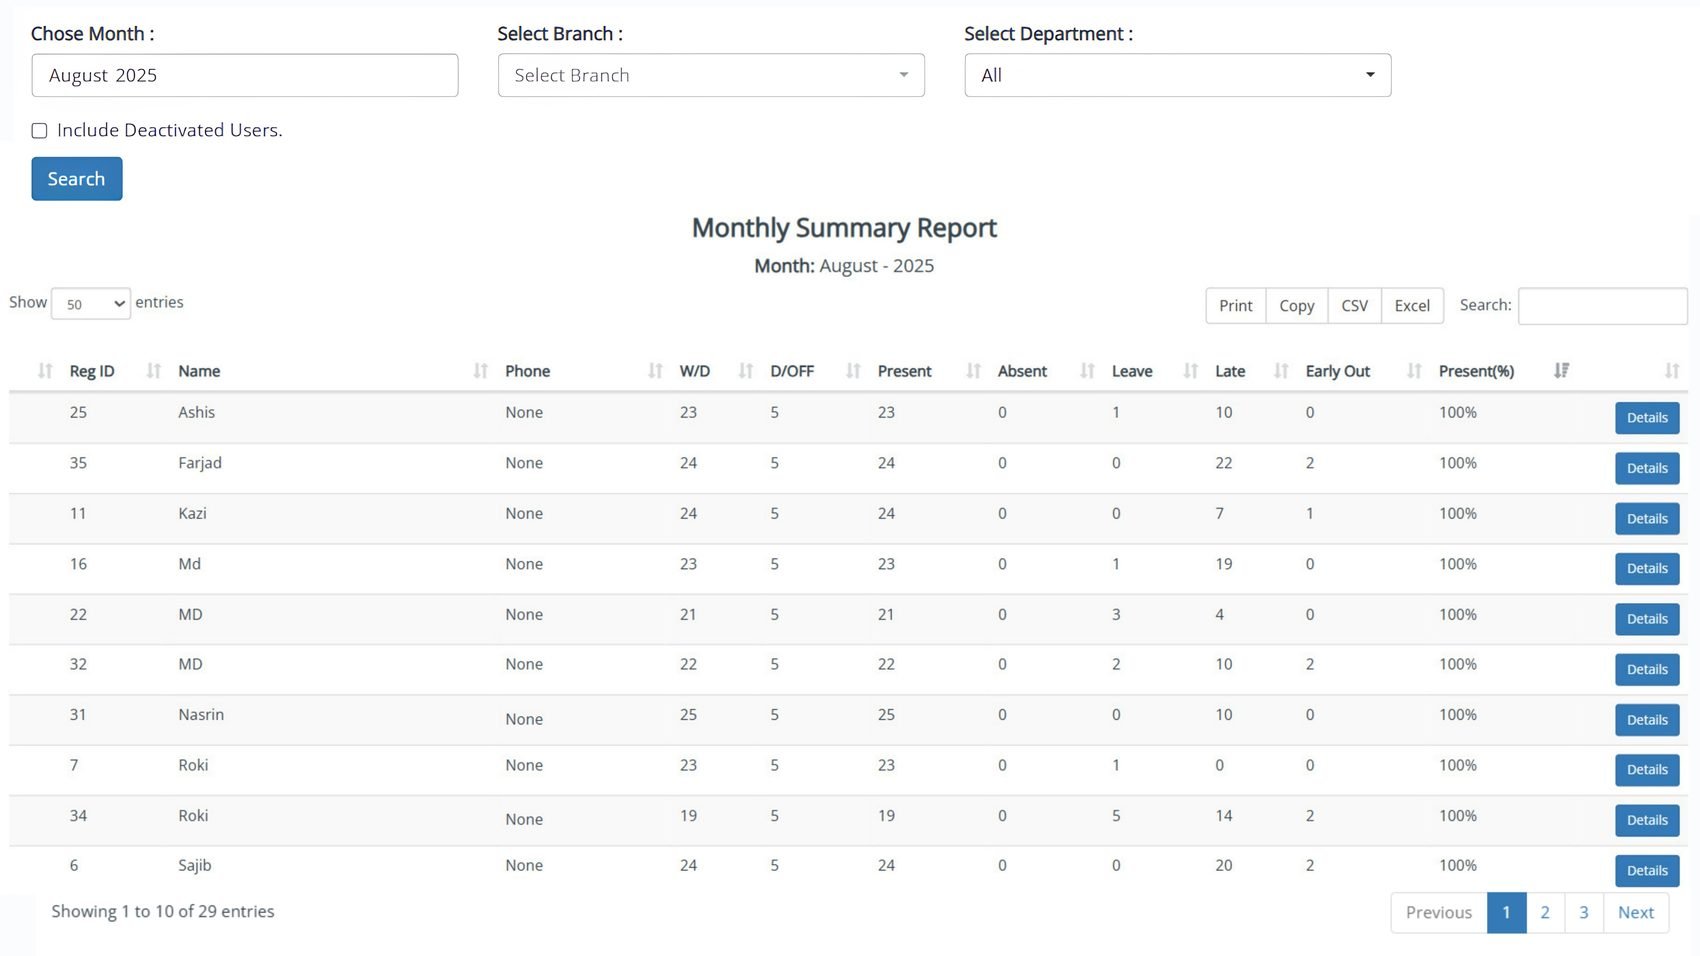
Task: Select the name cell Ashis
Action: (197, 412)
